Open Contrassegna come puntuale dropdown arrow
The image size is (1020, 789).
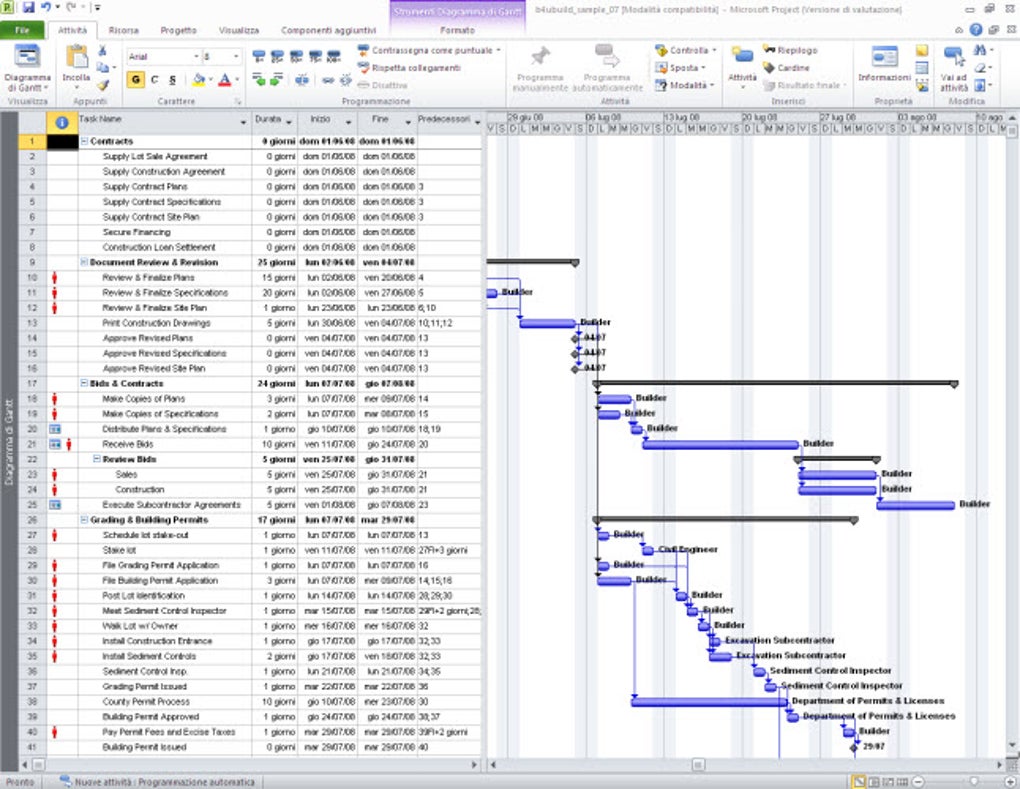pyautogui.click(x=499, y=50)
